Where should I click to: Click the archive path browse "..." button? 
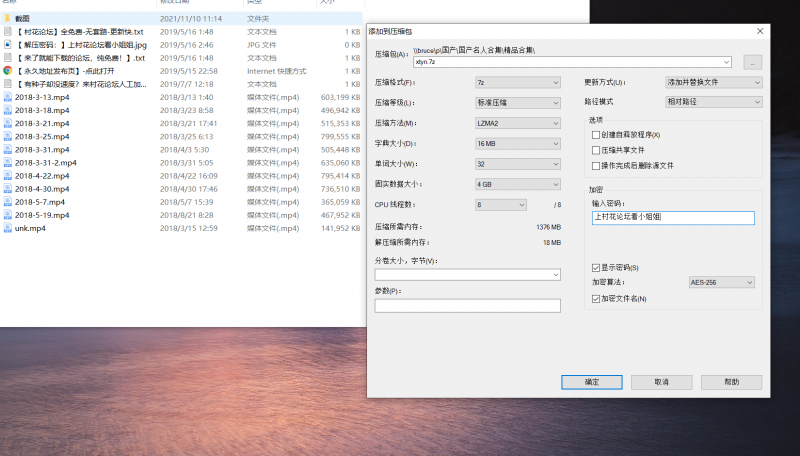(752, 62)
